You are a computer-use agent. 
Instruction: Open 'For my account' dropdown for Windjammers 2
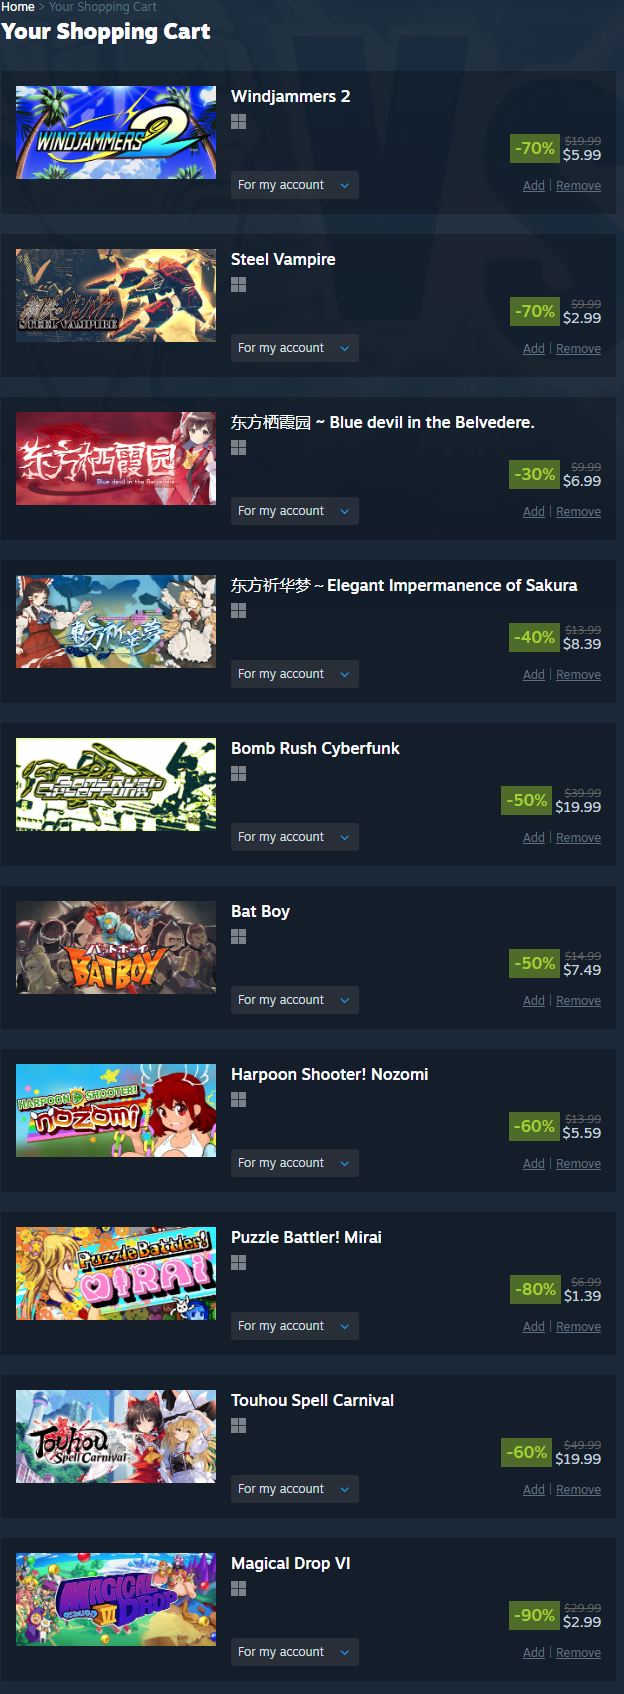(x=295, y=185)
